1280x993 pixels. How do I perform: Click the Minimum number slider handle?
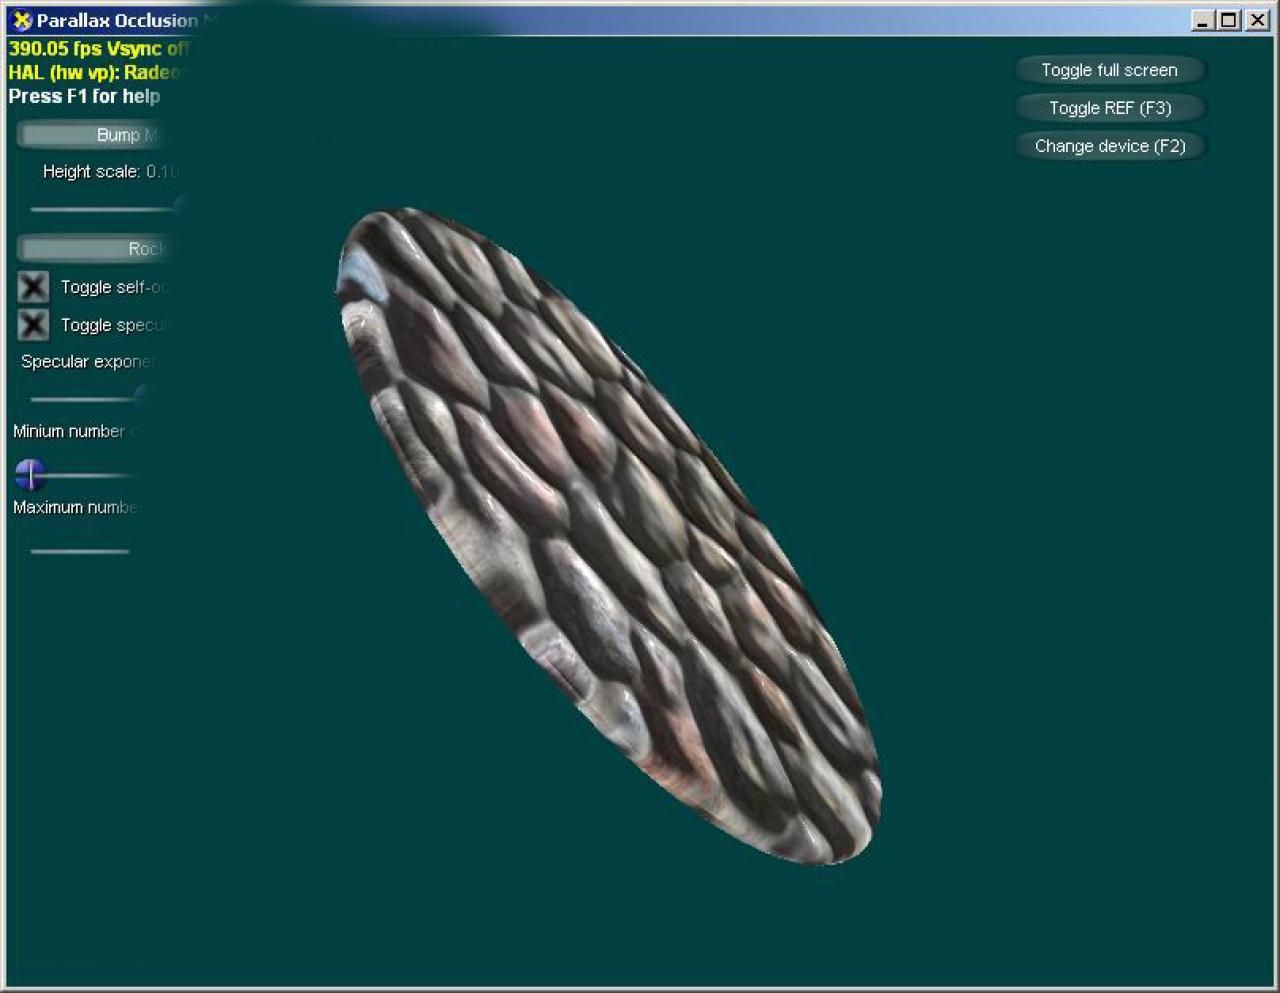point(31,475)
